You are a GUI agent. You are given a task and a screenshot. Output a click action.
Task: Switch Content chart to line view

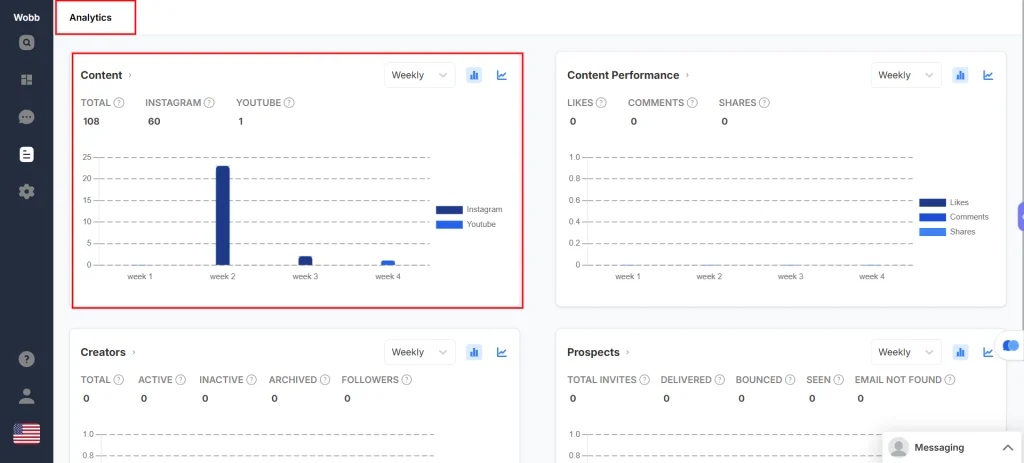pos(502,75)
